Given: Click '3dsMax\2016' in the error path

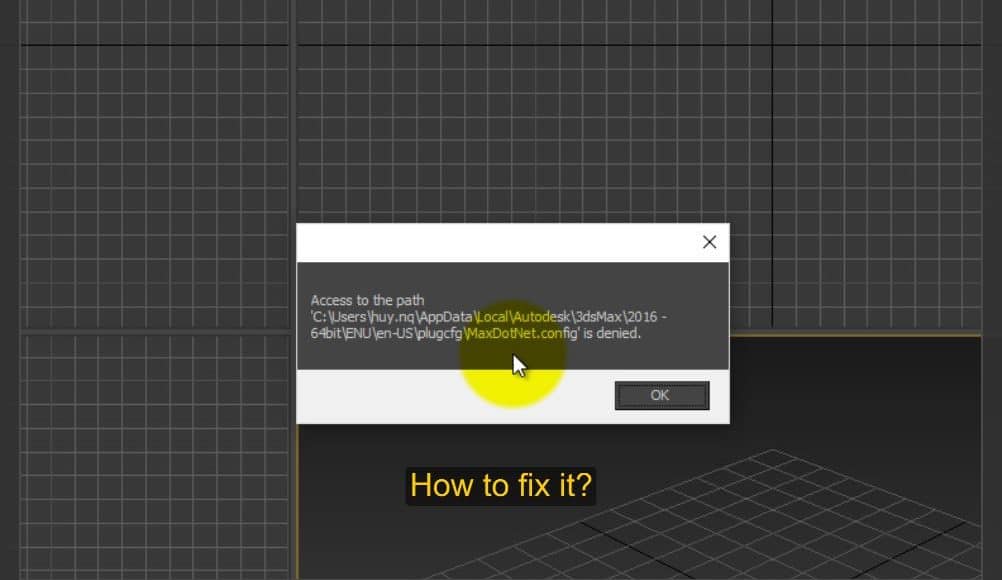Looking at the screenshot, I should 612,317.
